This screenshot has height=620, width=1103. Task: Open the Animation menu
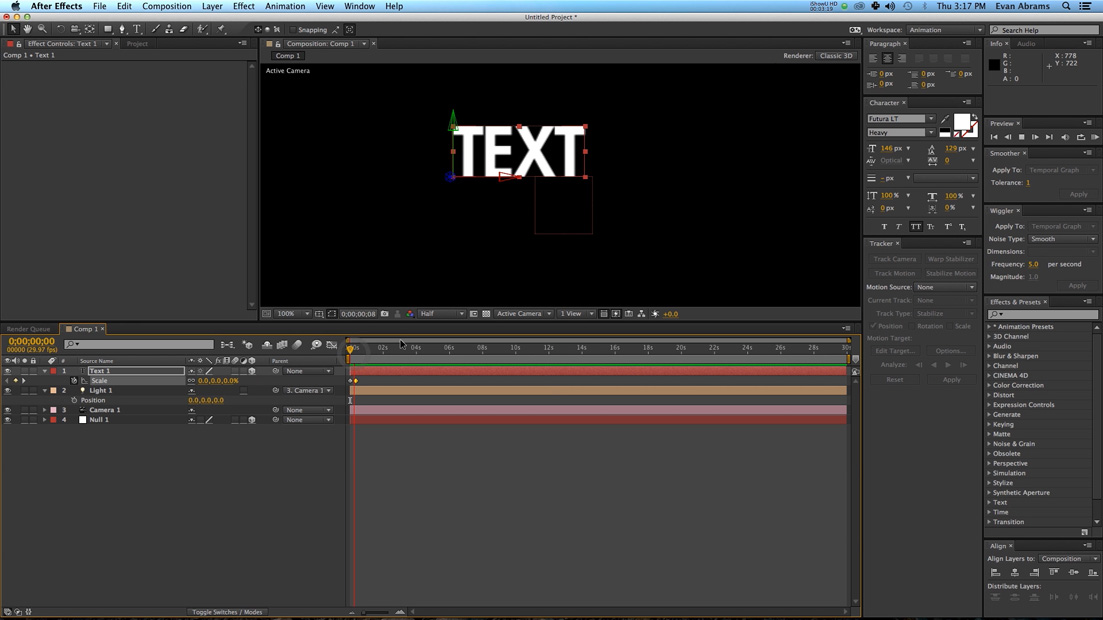285,6
